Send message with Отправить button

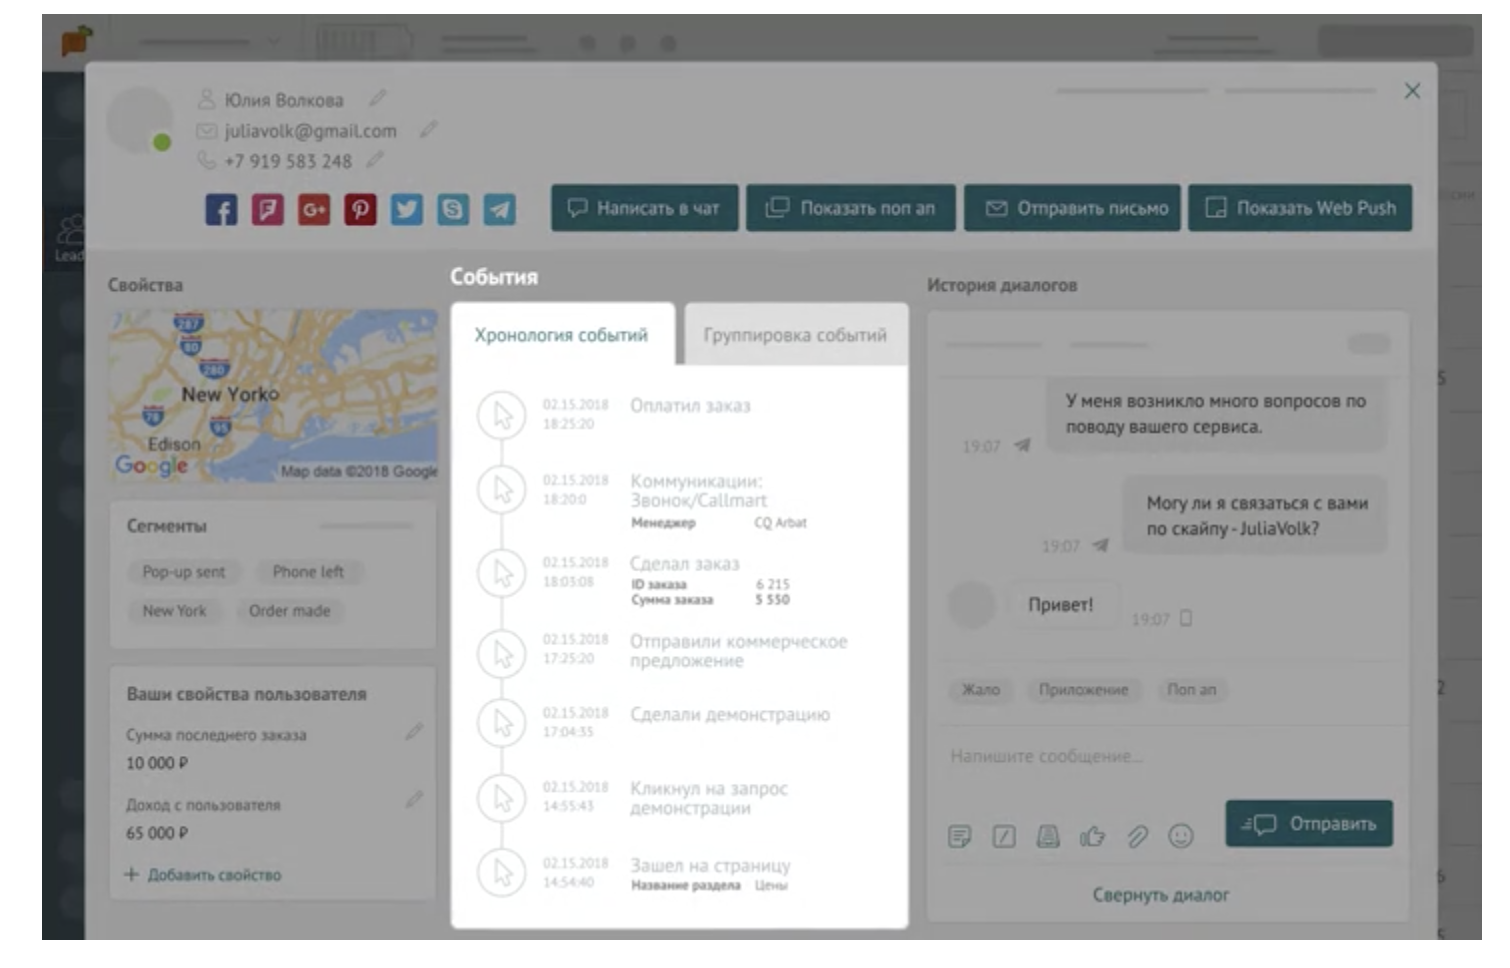click(x=1309, y=824)
